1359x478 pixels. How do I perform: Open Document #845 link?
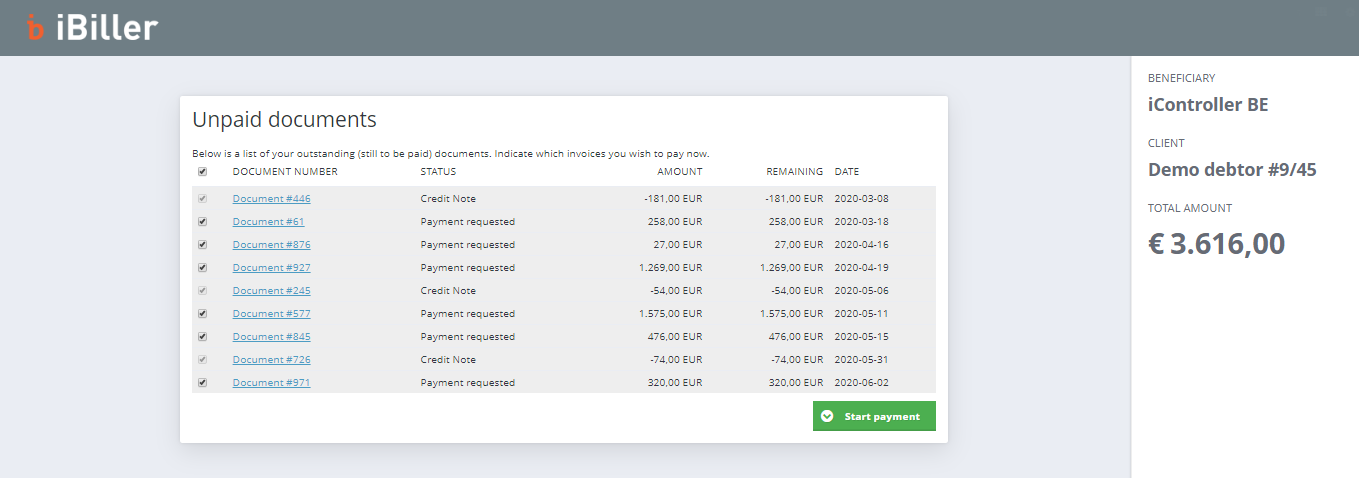click(271, 336)
